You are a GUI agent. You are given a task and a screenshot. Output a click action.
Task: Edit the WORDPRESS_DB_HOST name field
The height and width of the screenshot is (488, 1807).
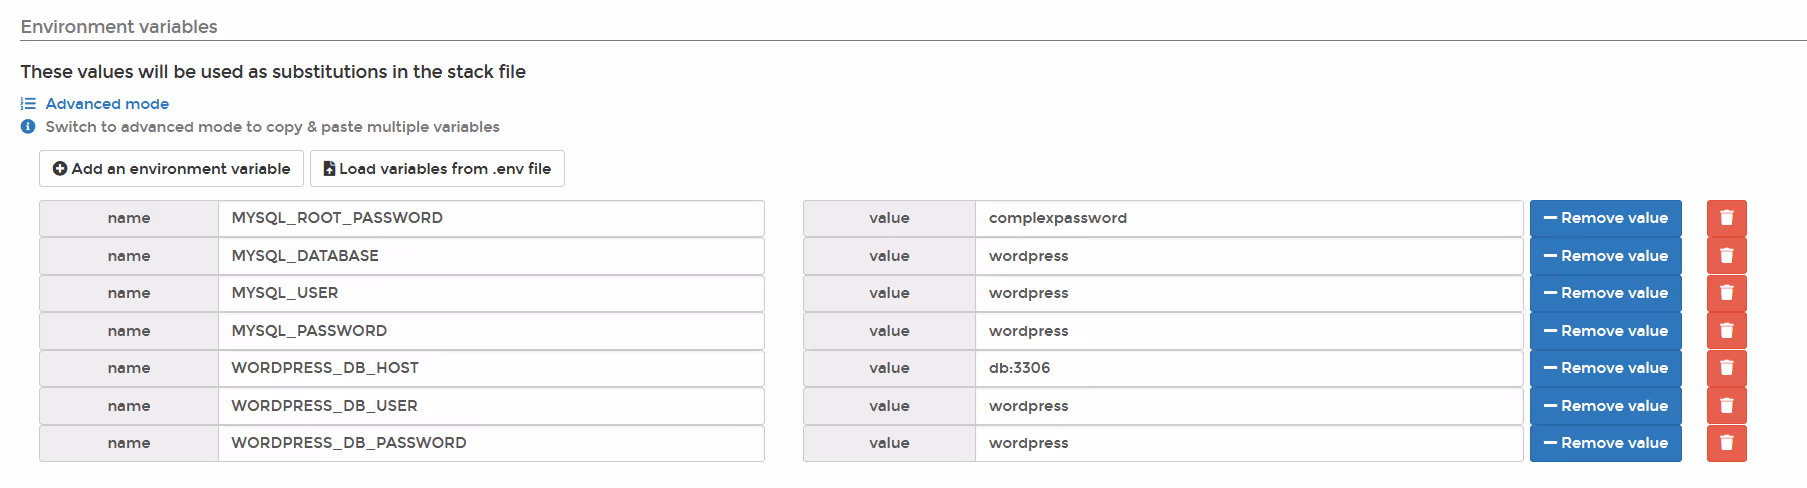pos(491,368)
